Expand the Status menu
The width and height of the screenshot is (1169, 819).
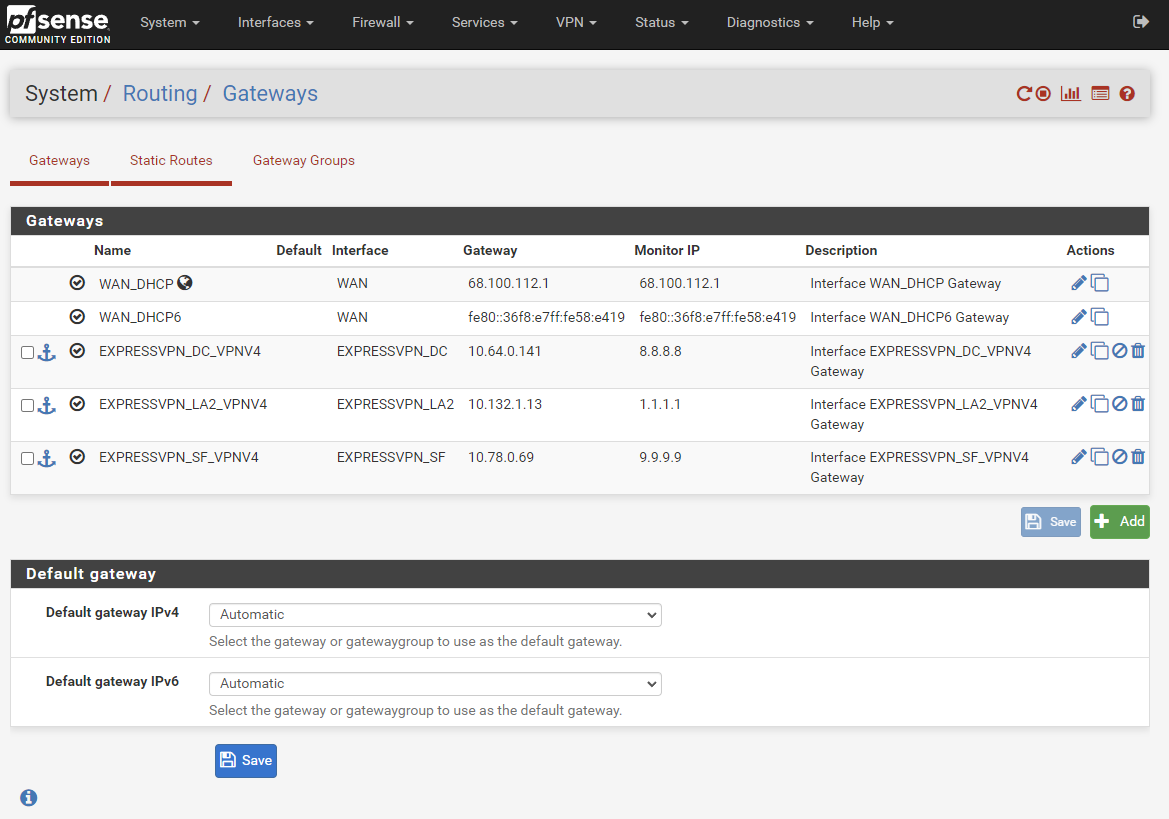(x=662, y=22)
